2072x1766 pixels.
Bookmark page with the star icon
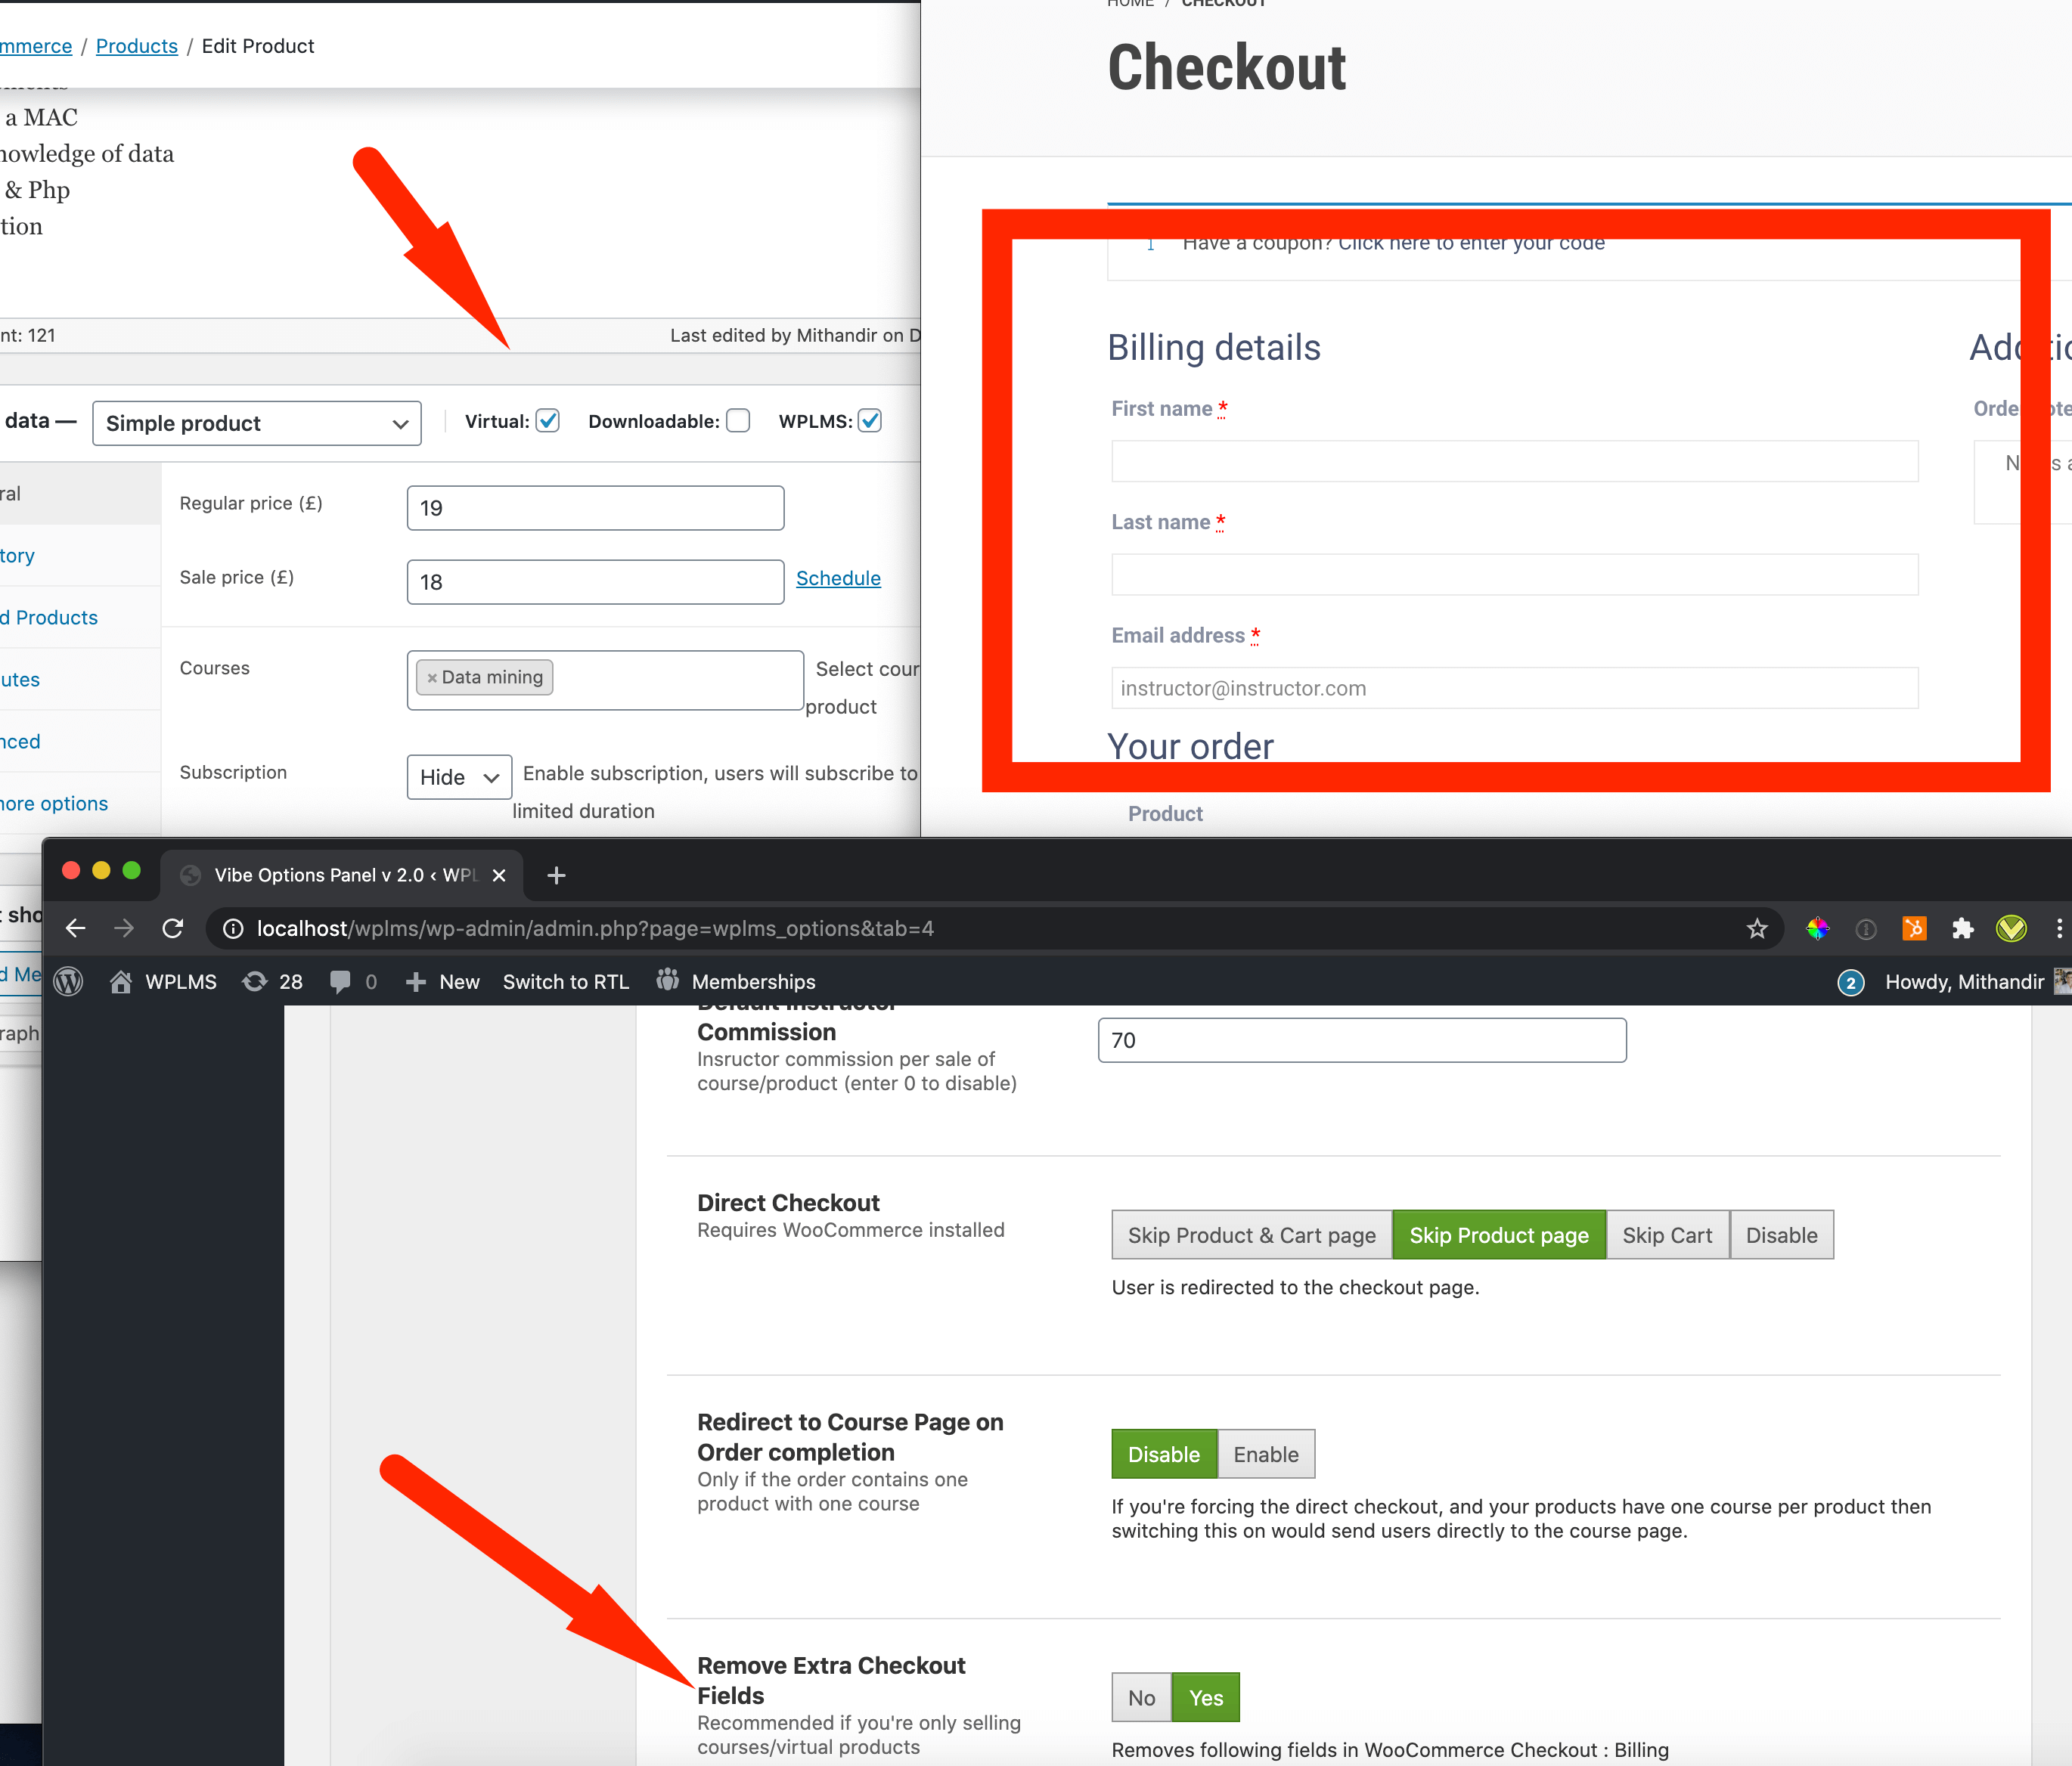pos(1757,929)
